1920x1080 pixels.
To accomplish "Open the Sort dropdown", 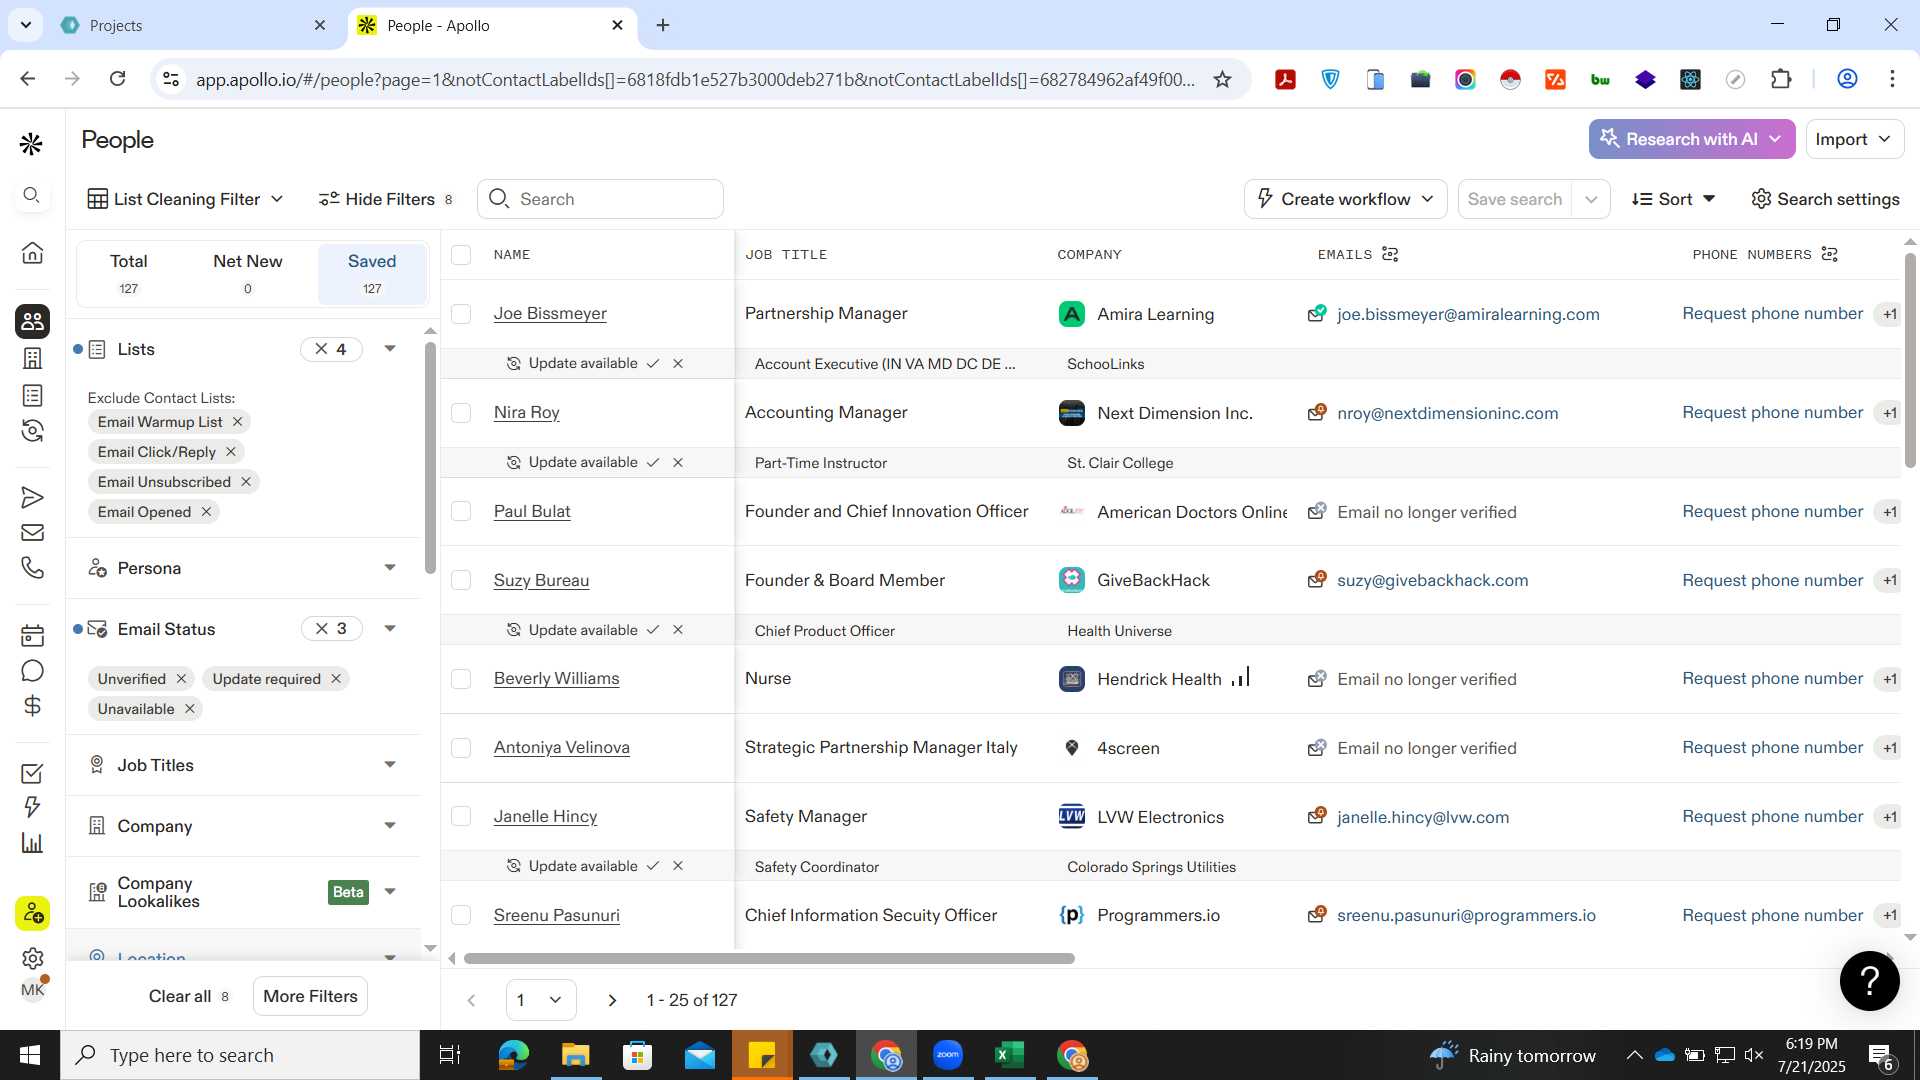I will pyautogui.click(x=1674, y=199).
